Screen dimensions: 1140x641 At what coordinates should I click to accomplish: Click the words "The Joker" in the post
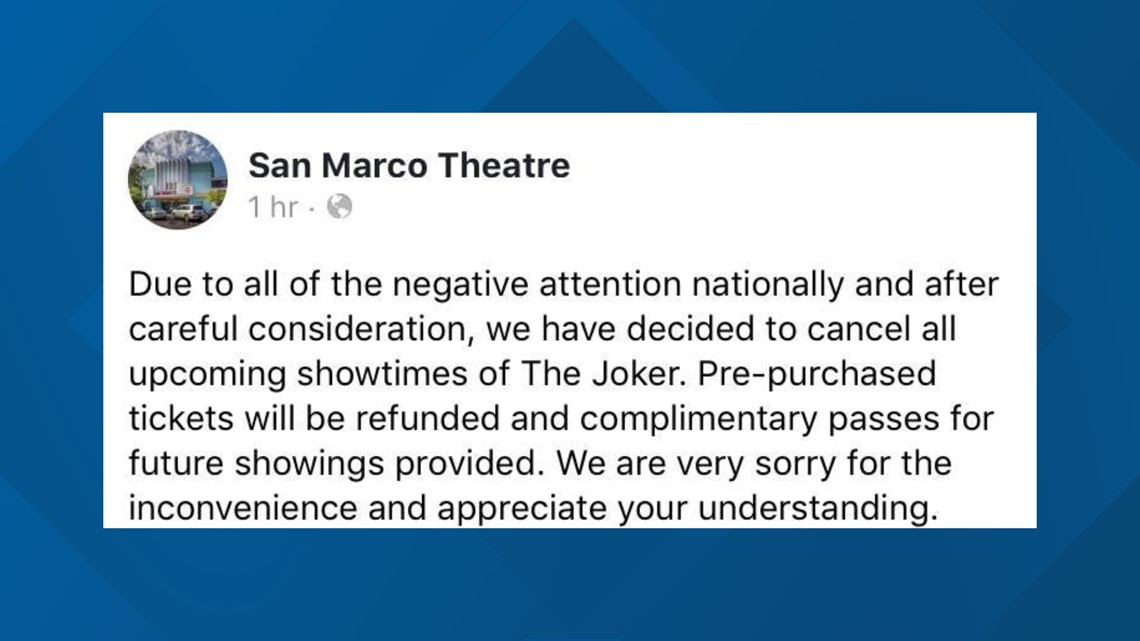coord(604,374)
